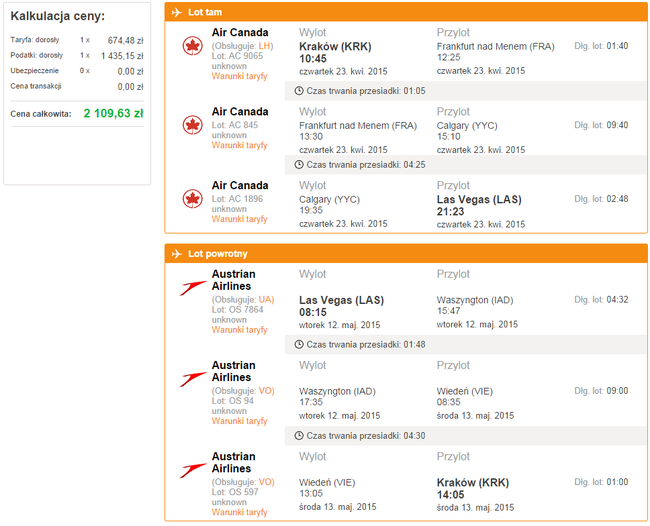Click the airplane icon in Lot powrotny header
Viewport: 650px width, 526px height.
[x=177, y=253]
